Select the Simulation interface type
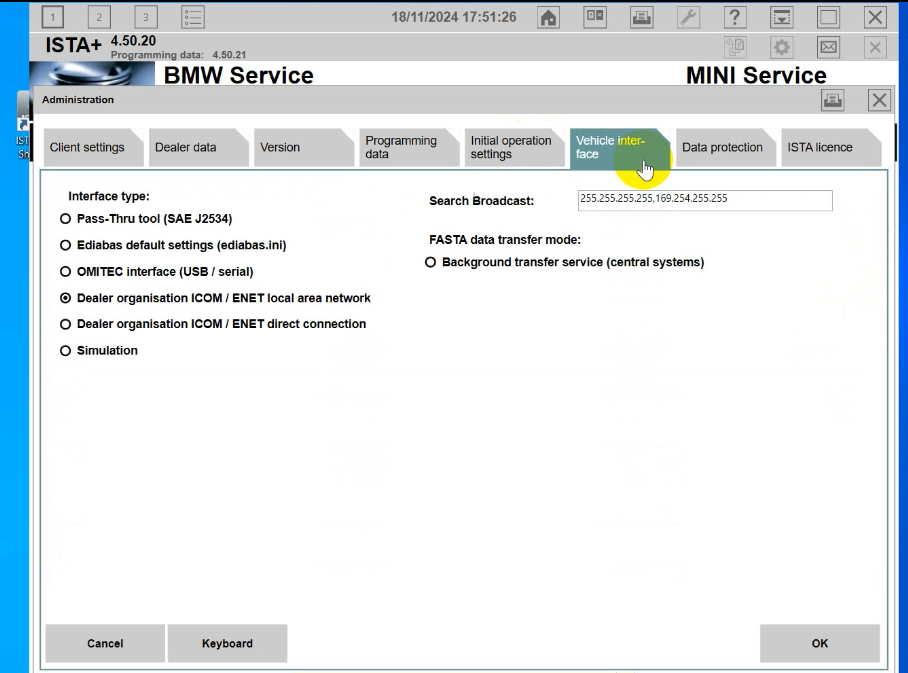Screen dimensions: 908x673 99,351
